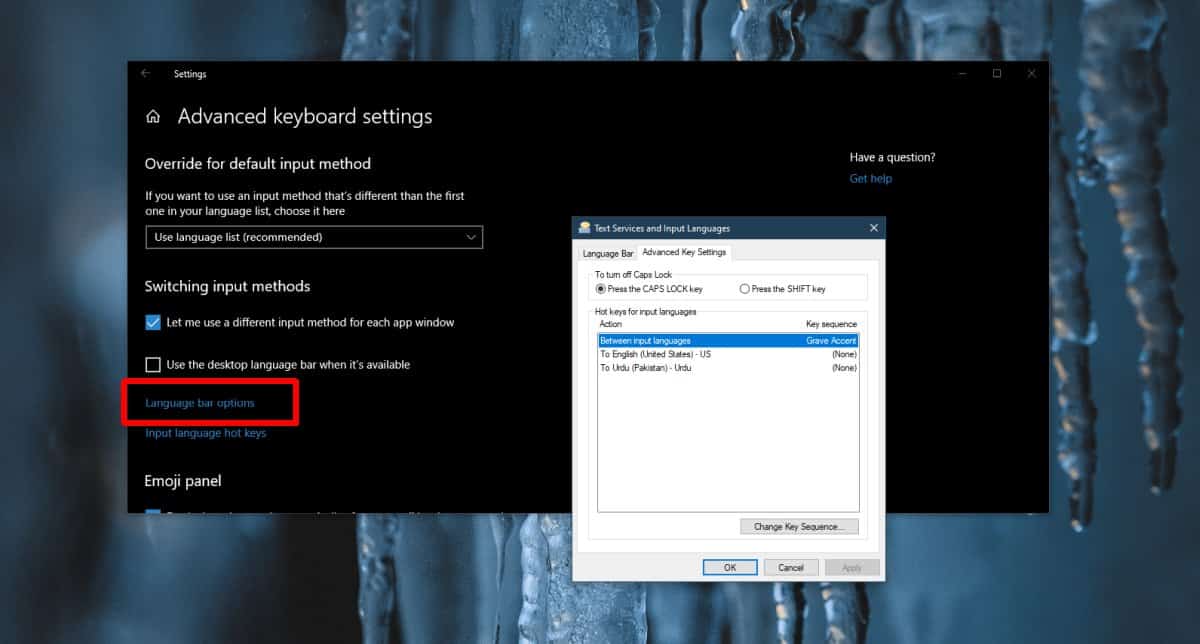
Task: Cancel the Text Services dialog
Action: point(791,567)
